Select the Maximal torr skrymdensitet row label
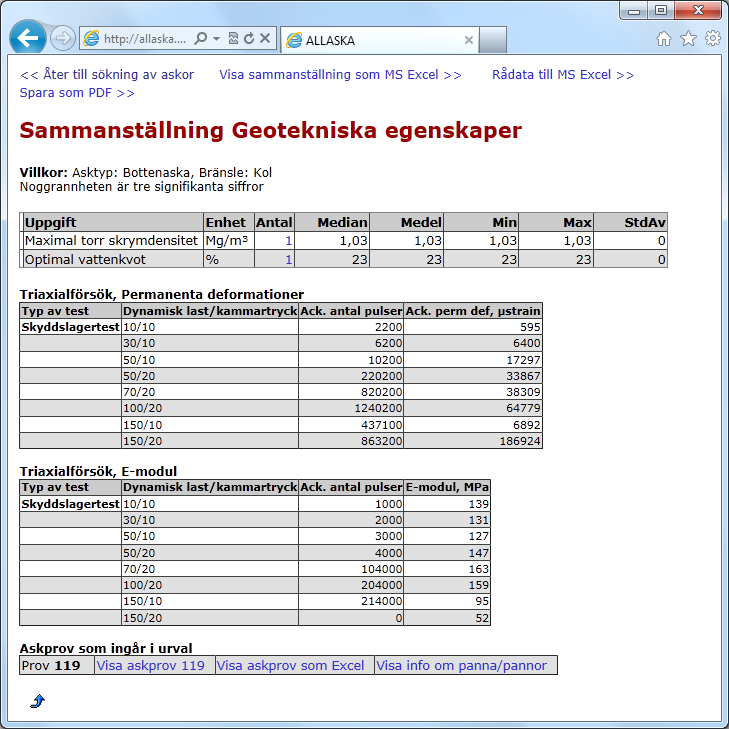This screenshot has width=729, height=729. [111, 241]
